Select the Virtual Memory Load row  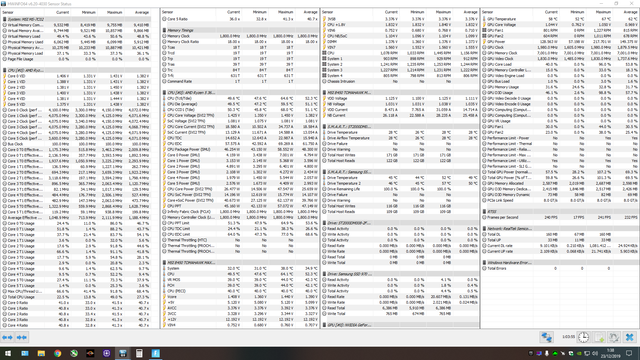pyautogui.click(x=76, y=36)
